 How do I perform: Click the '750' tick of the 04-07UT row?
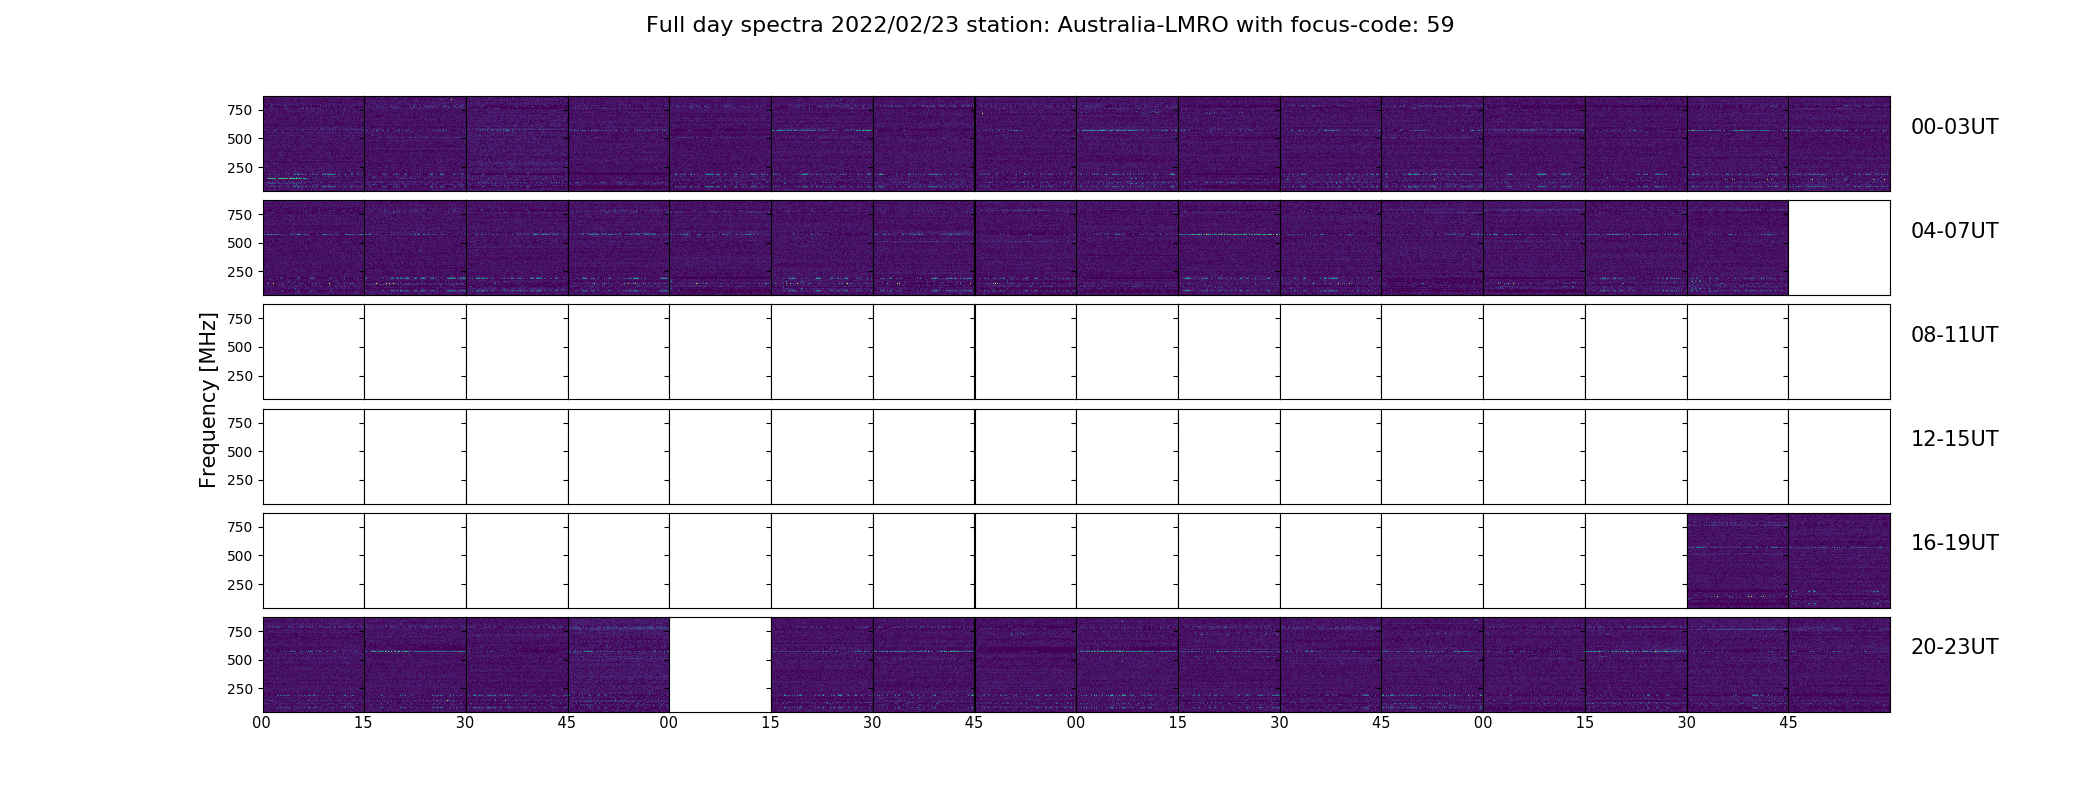[240, 215]
